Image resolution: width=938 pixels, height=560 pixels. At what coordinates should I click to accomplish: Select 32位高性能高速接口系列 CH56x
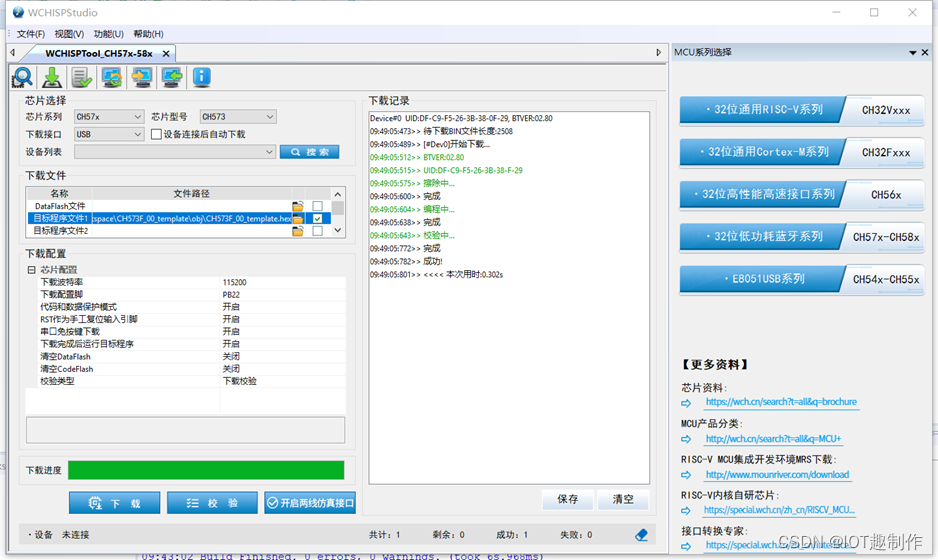[x=802, y=194]
